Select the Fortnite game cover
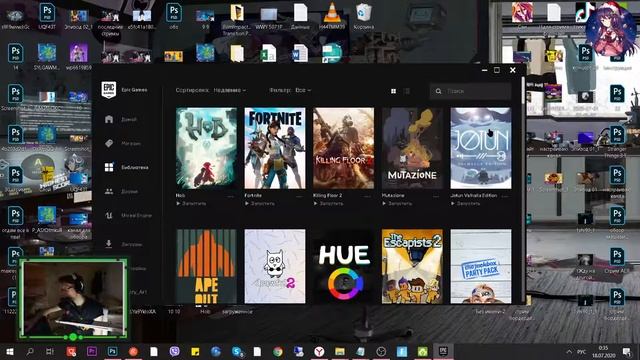 (x=275, y=148)
